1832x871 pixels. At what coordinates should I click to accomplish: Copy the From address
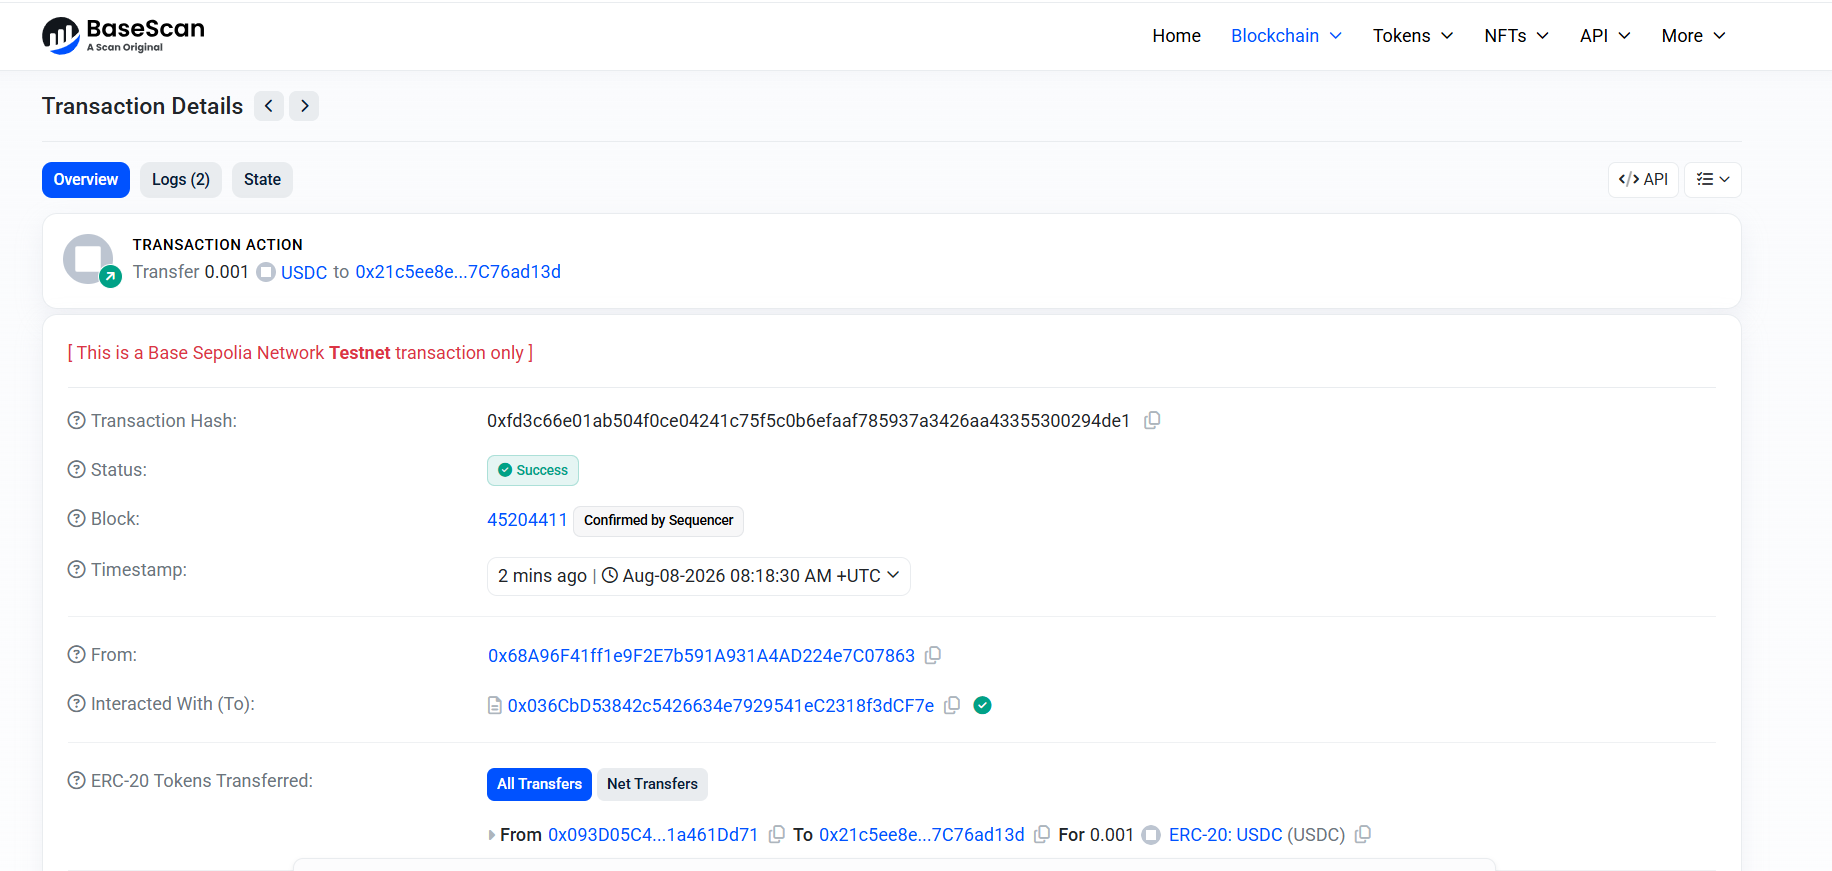(x=933, y=655)
